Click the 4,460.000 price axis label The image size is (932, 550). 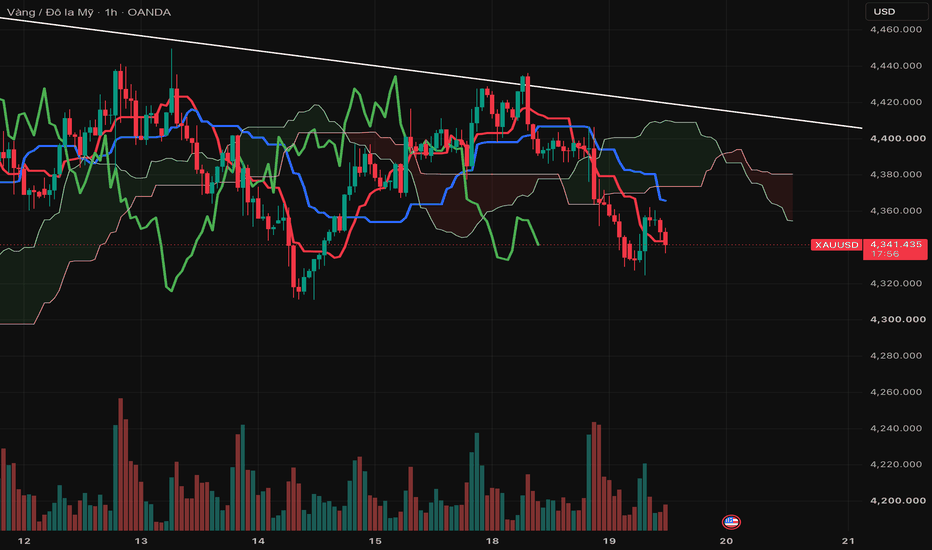tap(895, 29)
